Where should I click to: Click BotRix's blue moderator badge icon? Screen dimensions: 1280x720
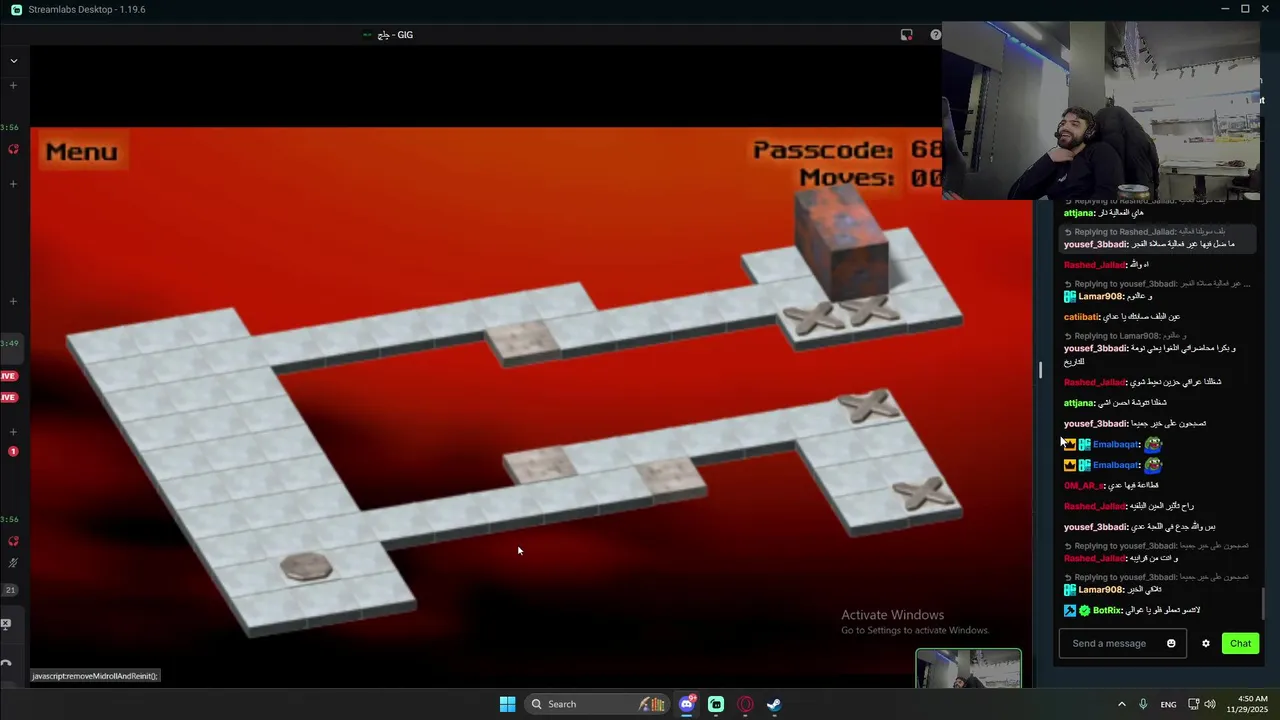[x=1070, y=610]
